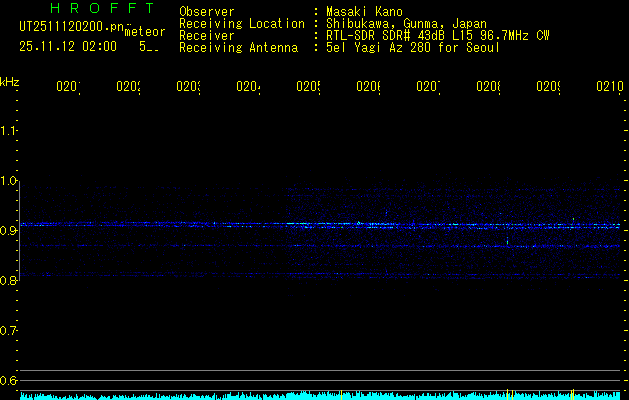
Task: Click the 0.7 kHz frequency axis label
Action: coord(10,330)
